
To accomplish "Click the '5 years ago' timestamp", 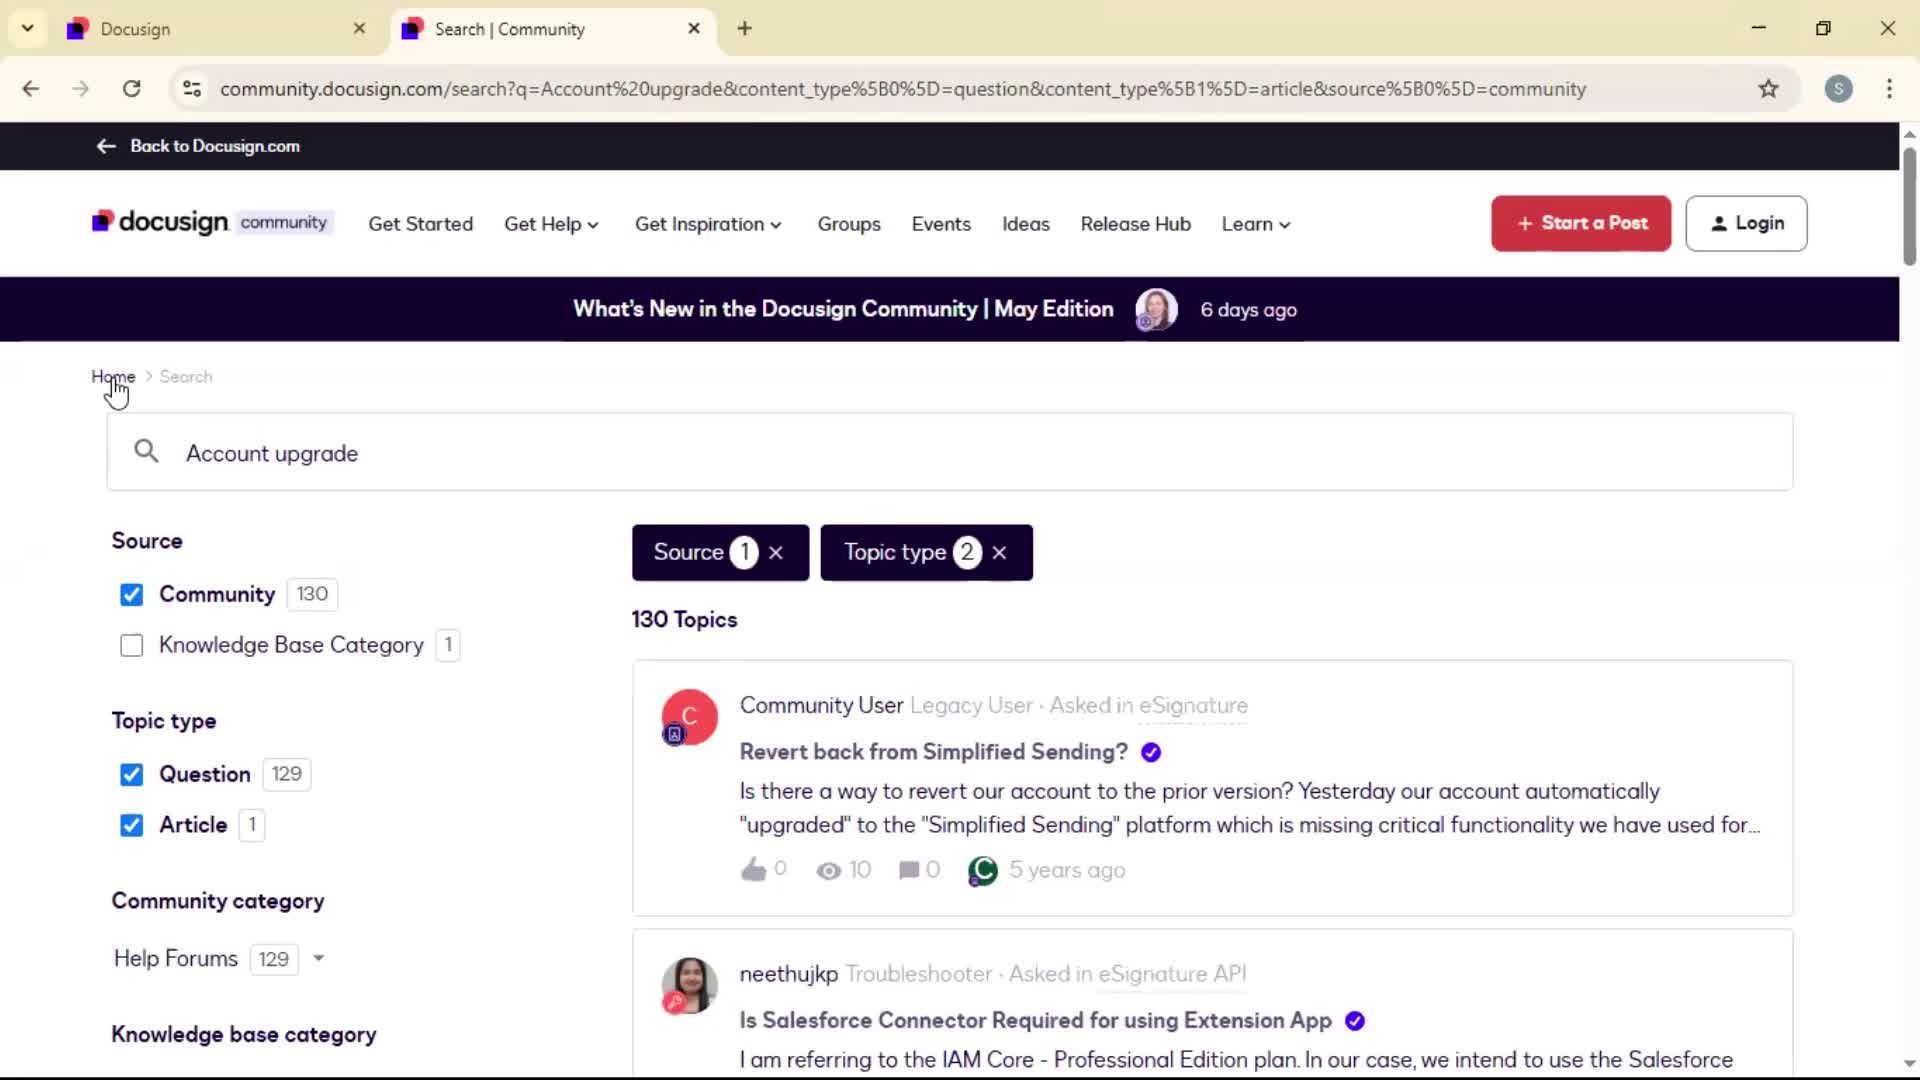I will [1067, 871].
